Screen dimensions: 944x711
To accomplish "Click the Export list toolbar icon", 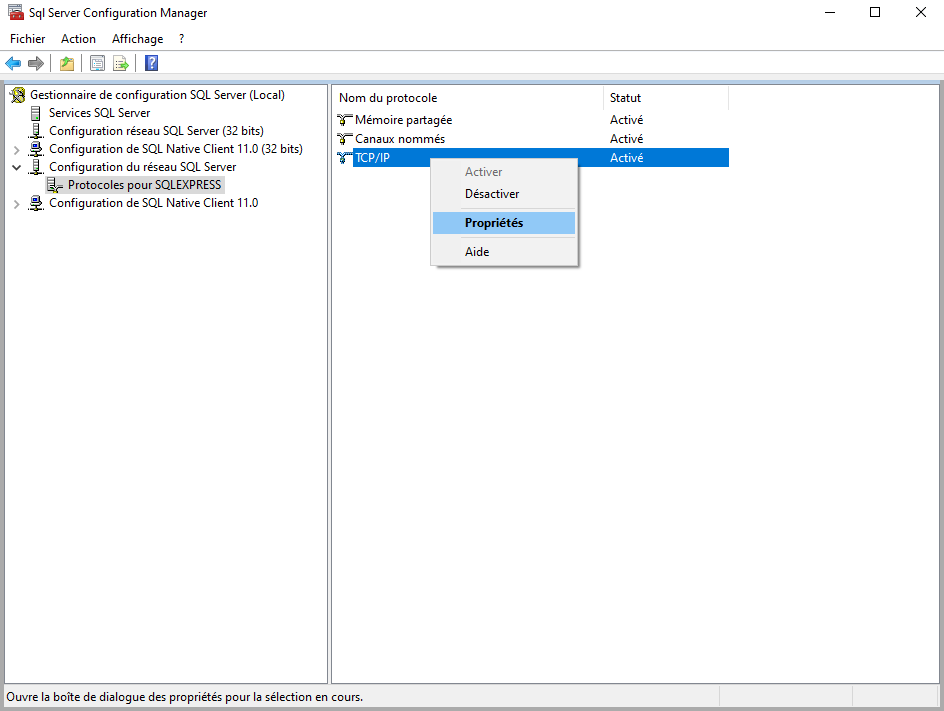I will [121, 64].
